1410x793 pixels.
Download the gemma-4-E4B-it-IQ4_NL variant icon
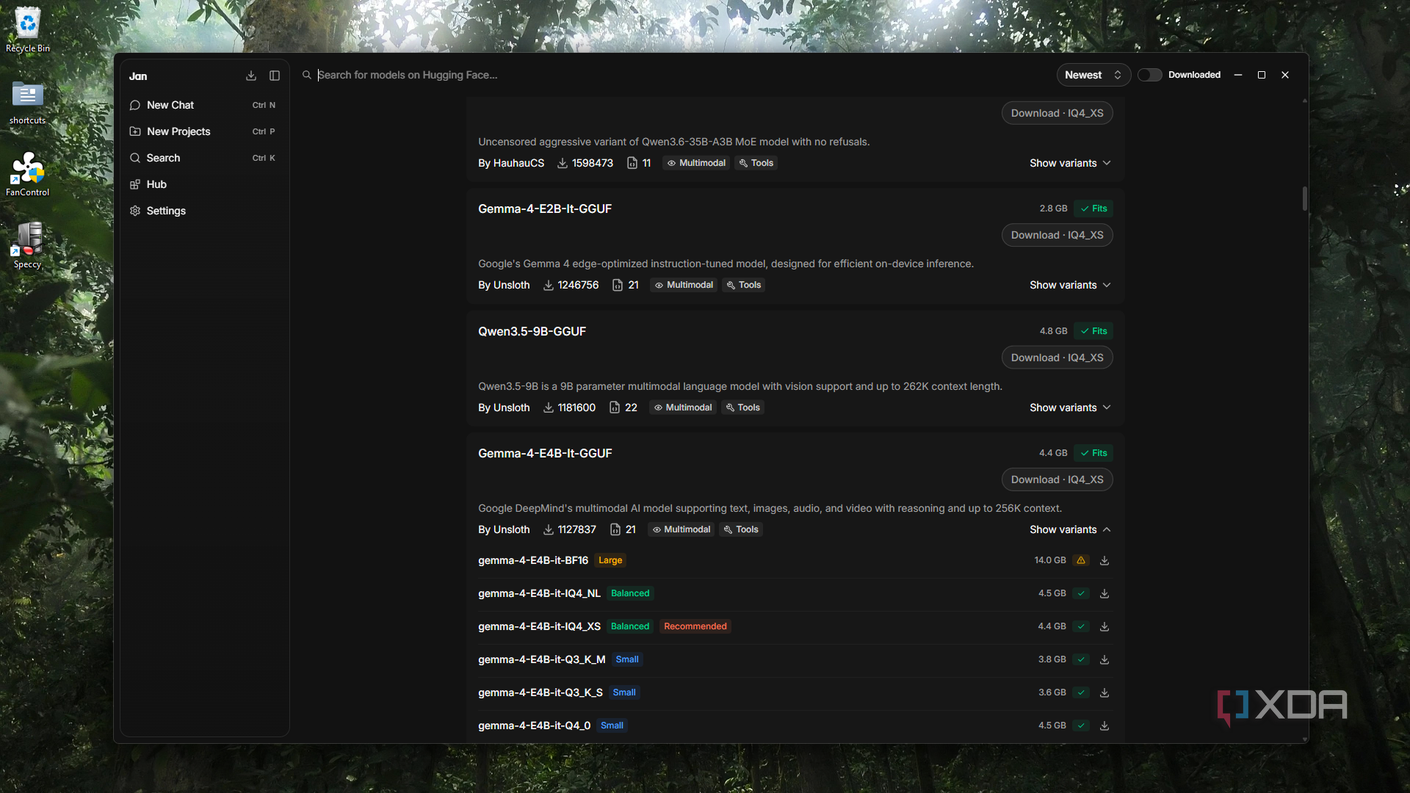coord(1104,594)
